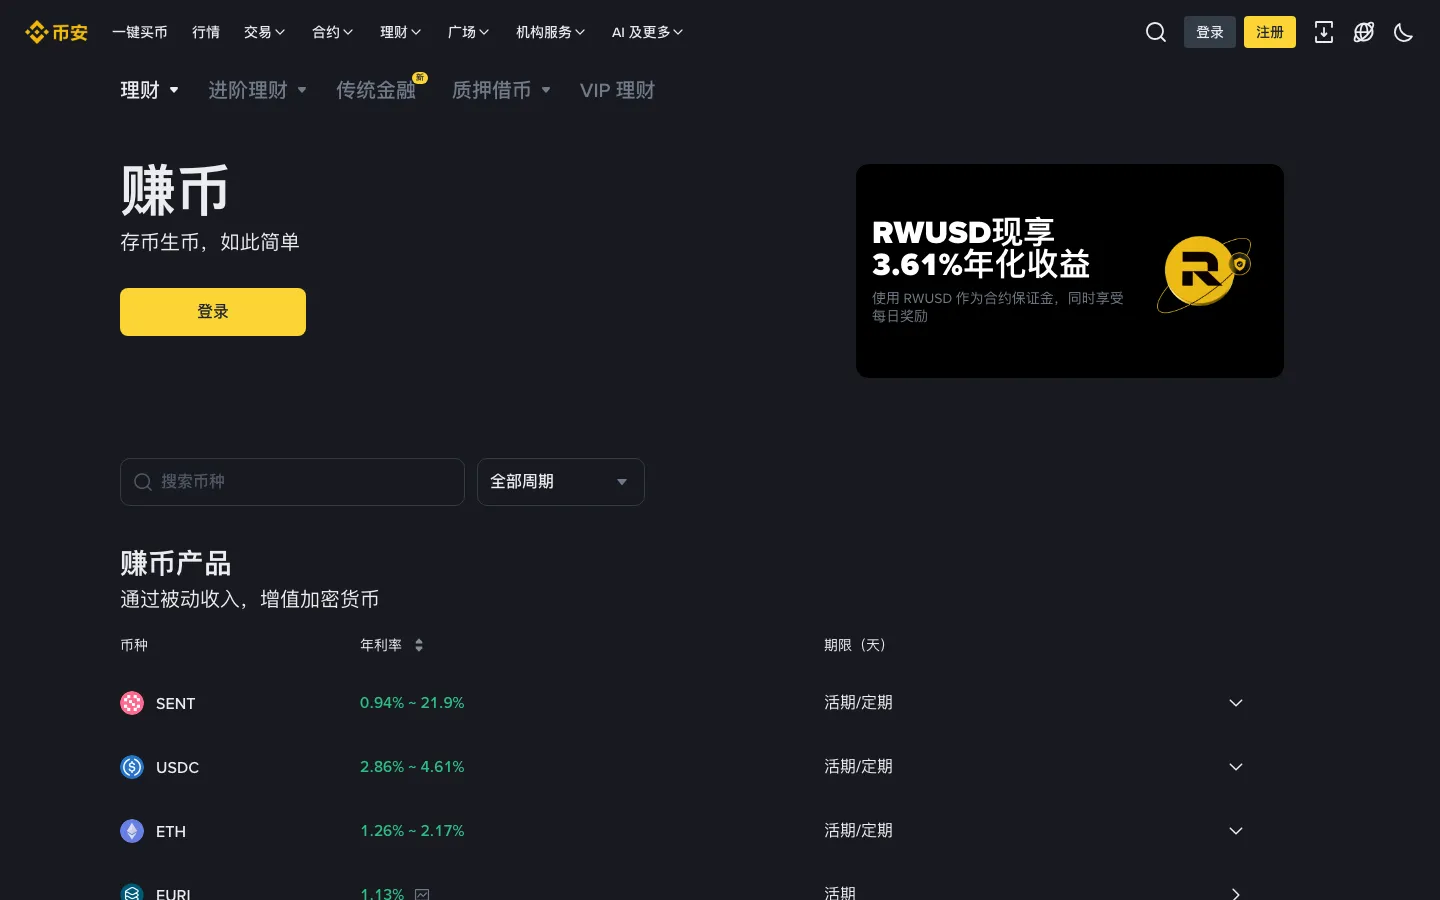
Task: Select the VIP 理财 tab
Action: [617, 90]
